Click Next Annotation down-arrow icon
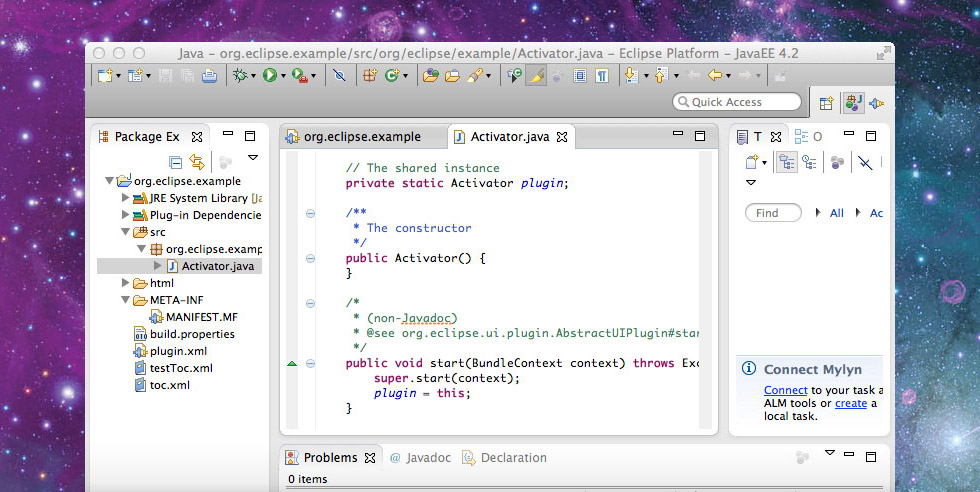 click(631, 75)
